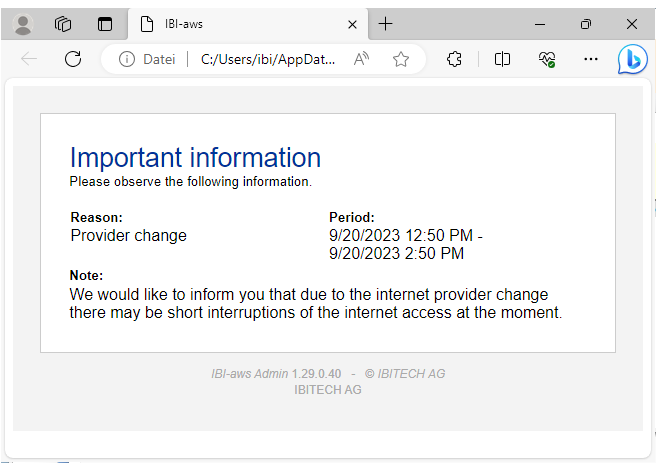
Task: Open the workspaces icon
Action: [63, 24]
